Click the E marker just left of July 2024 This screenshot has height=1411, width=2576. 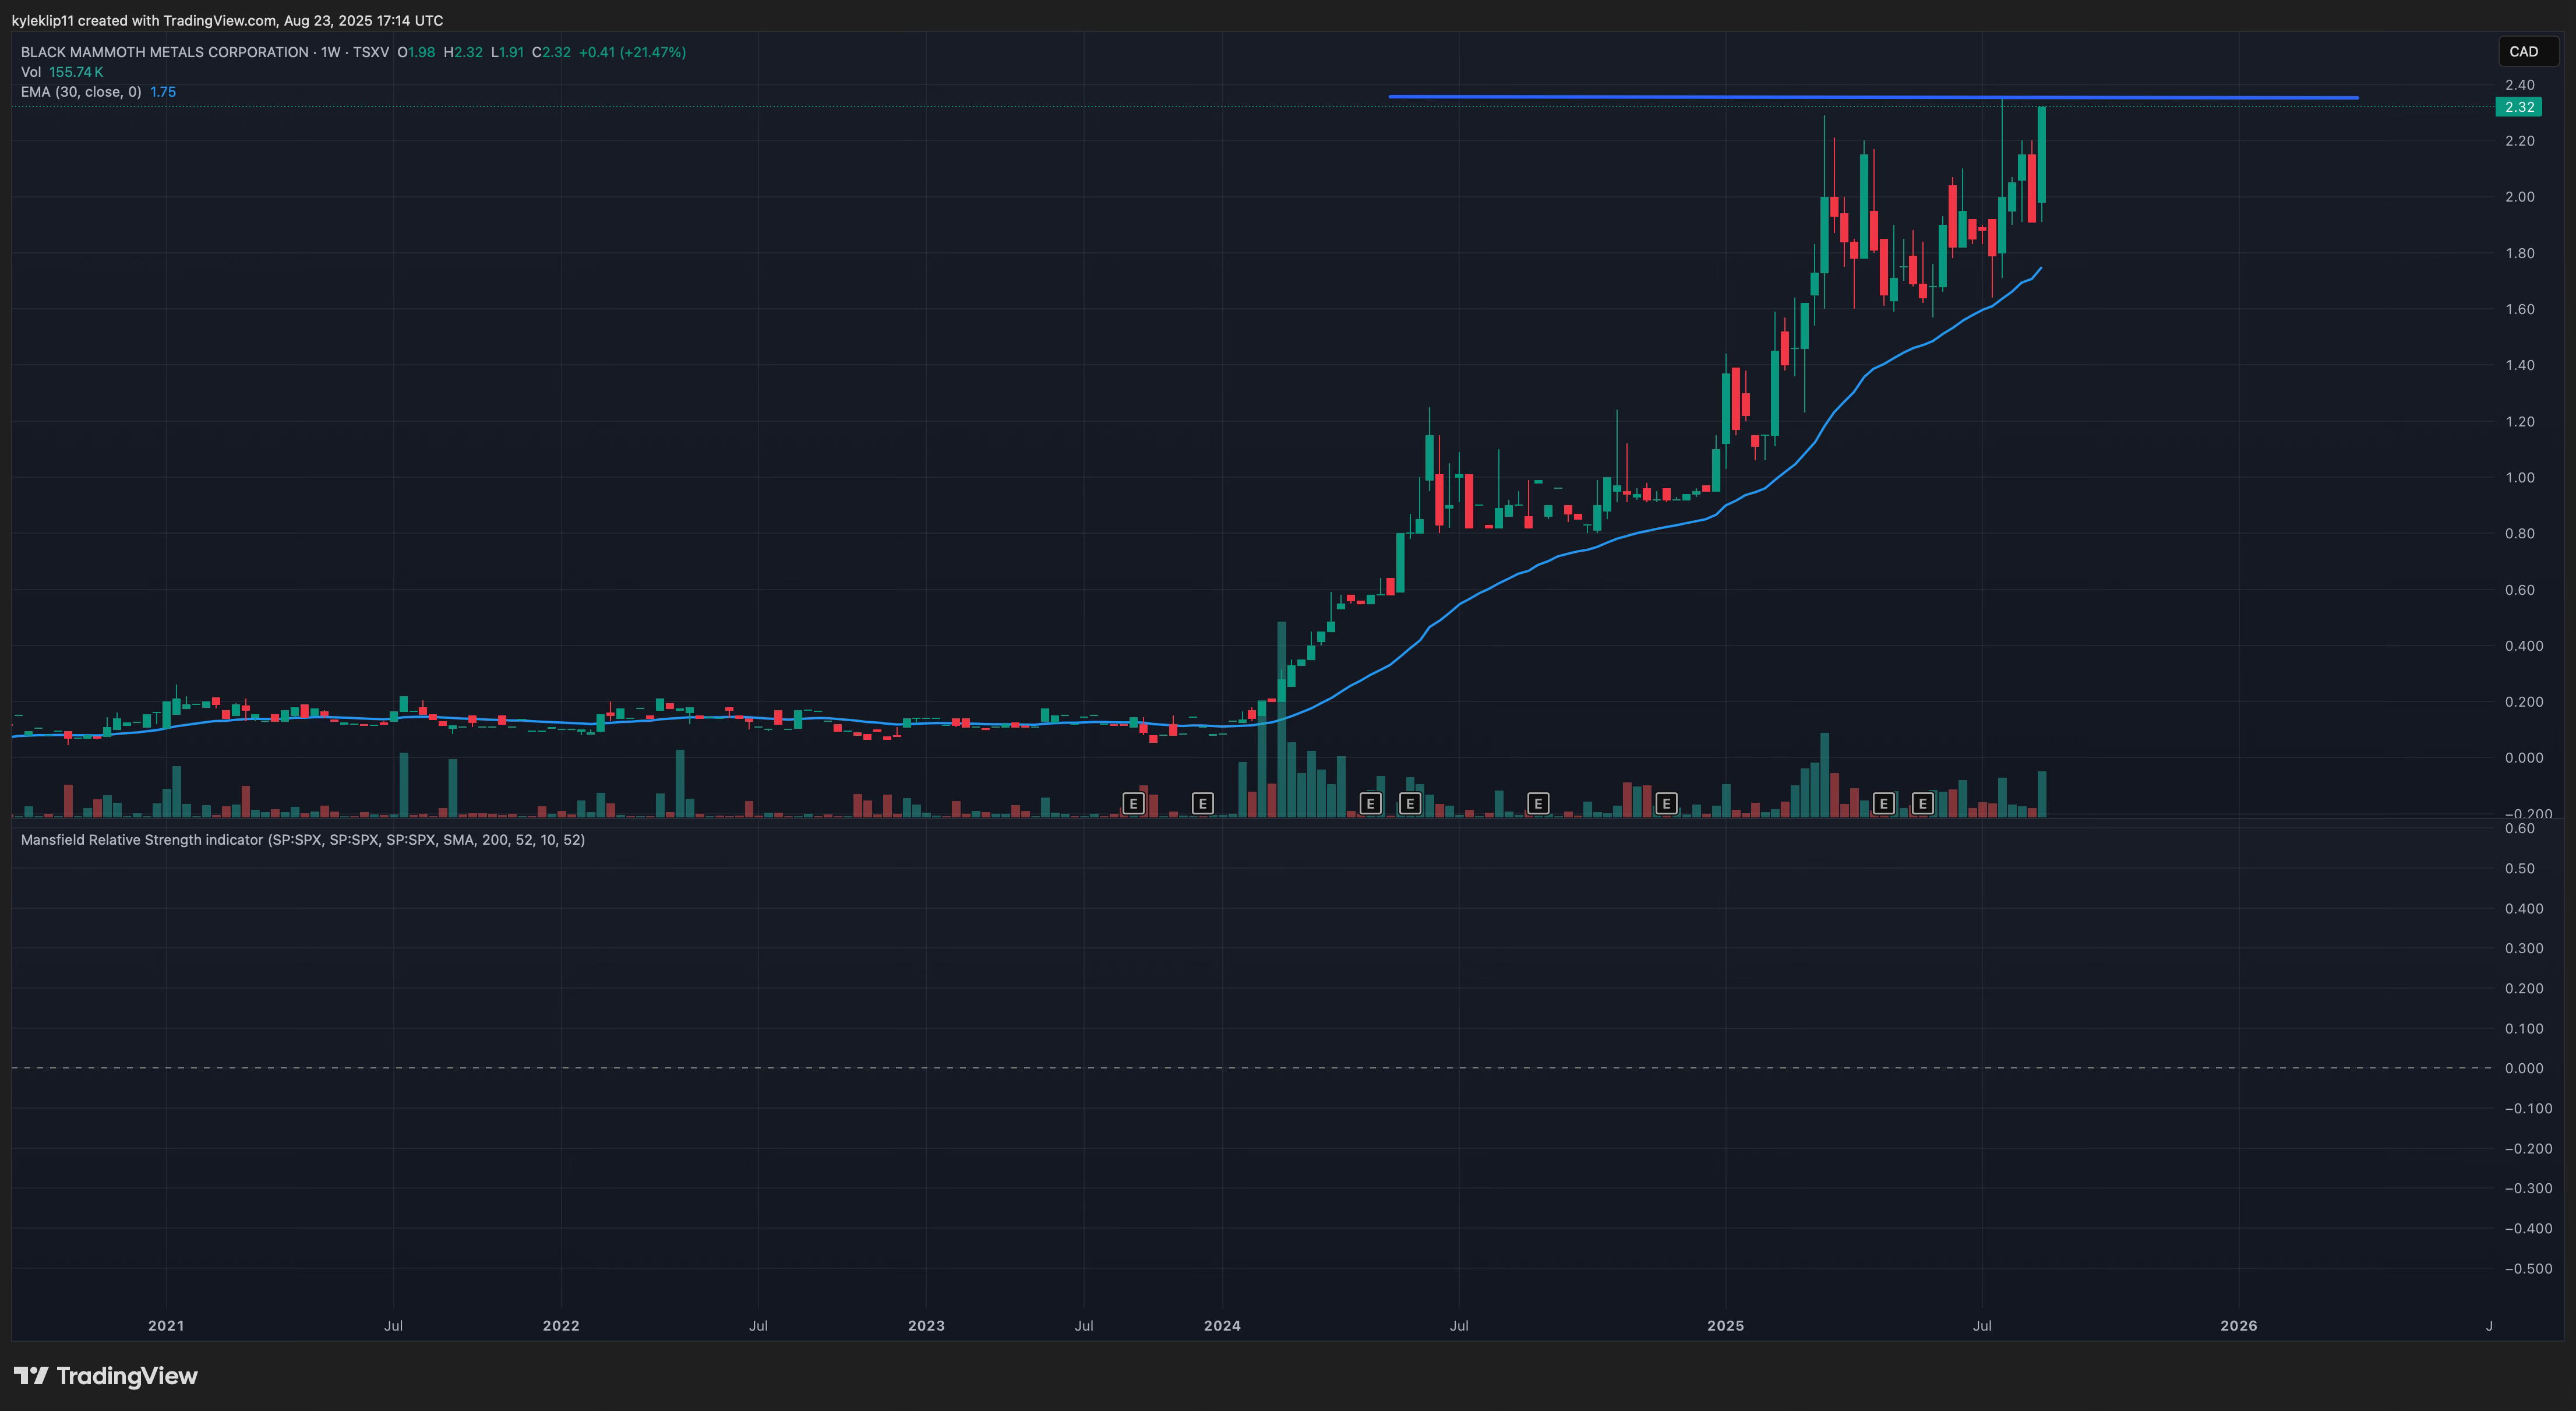point(1410,803)
